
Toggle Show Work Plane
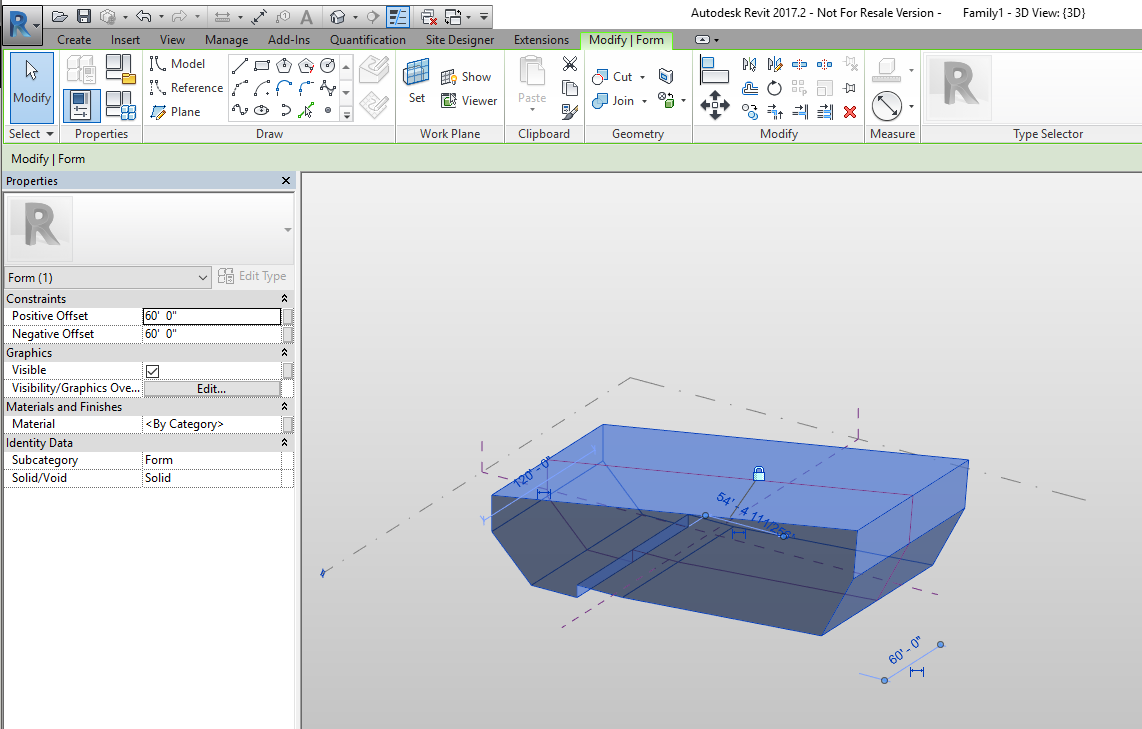[468, 76]
